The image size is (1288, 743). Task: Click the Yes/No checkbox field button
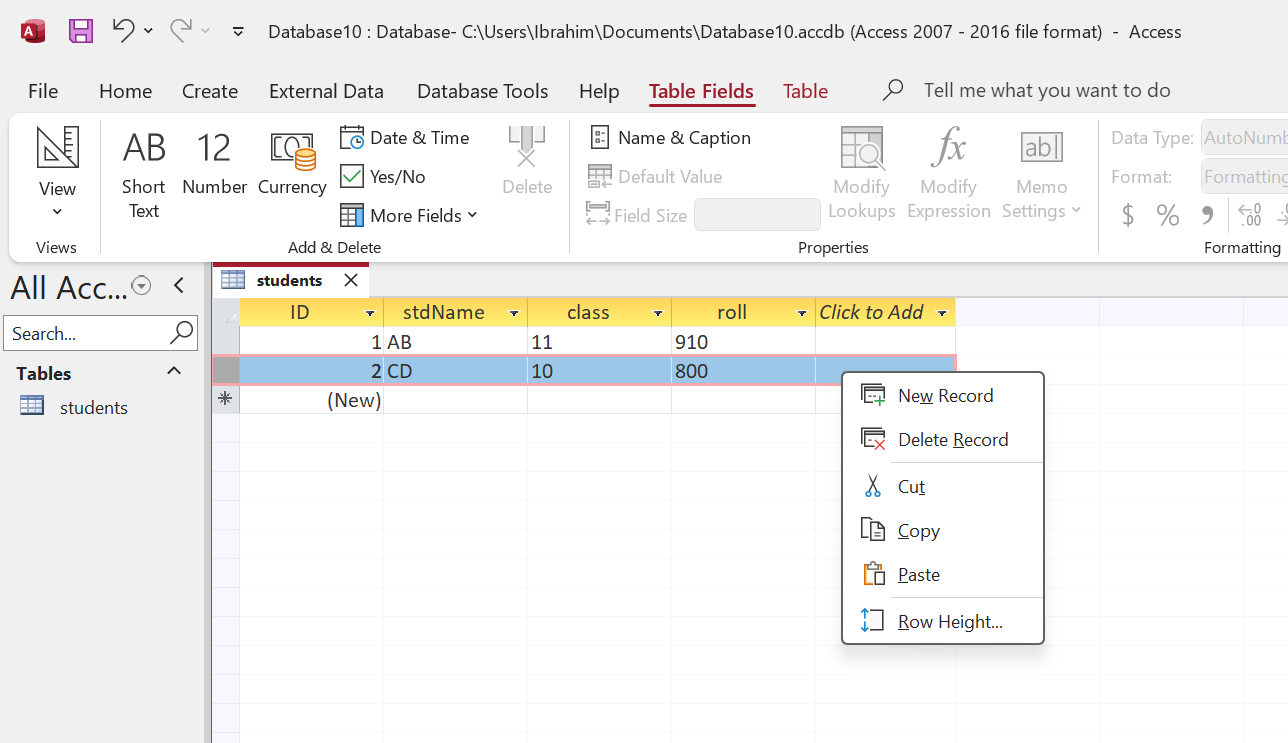coord(383,176)
